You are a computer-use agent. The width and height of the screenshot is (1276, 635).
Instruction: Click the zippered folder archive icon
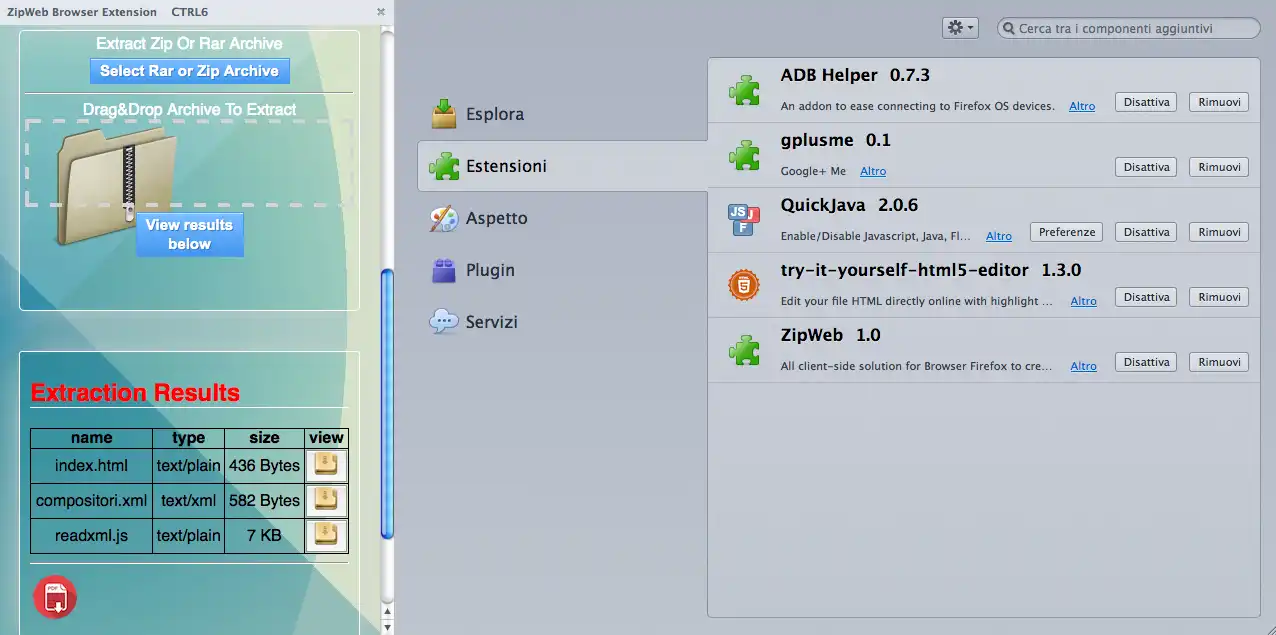click(x=116, y=184)
